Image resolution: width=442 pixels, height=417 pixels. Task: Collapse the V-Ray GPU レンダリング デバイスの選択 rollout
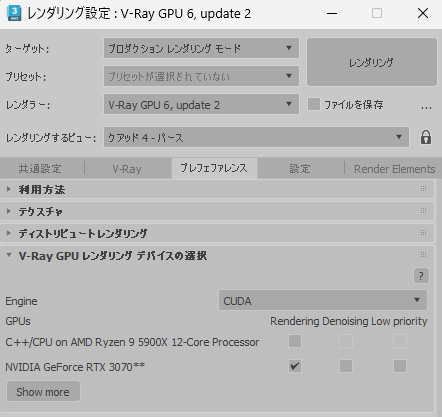(9, 255)
